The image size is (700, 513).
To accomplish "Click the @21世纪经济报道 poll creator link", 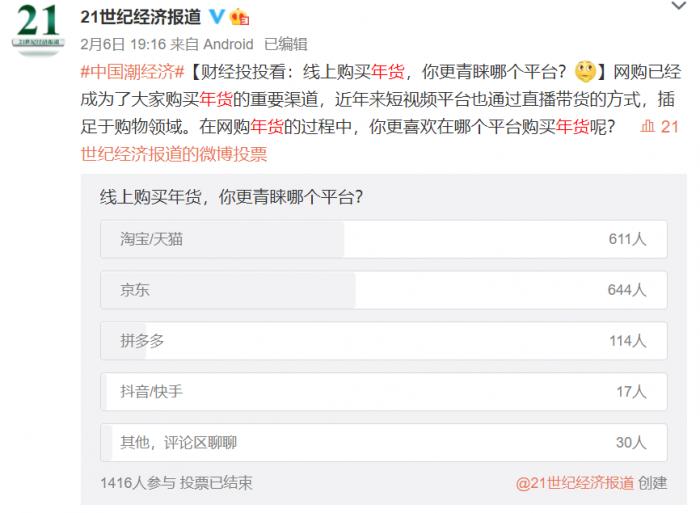I will tap(574, 482).
